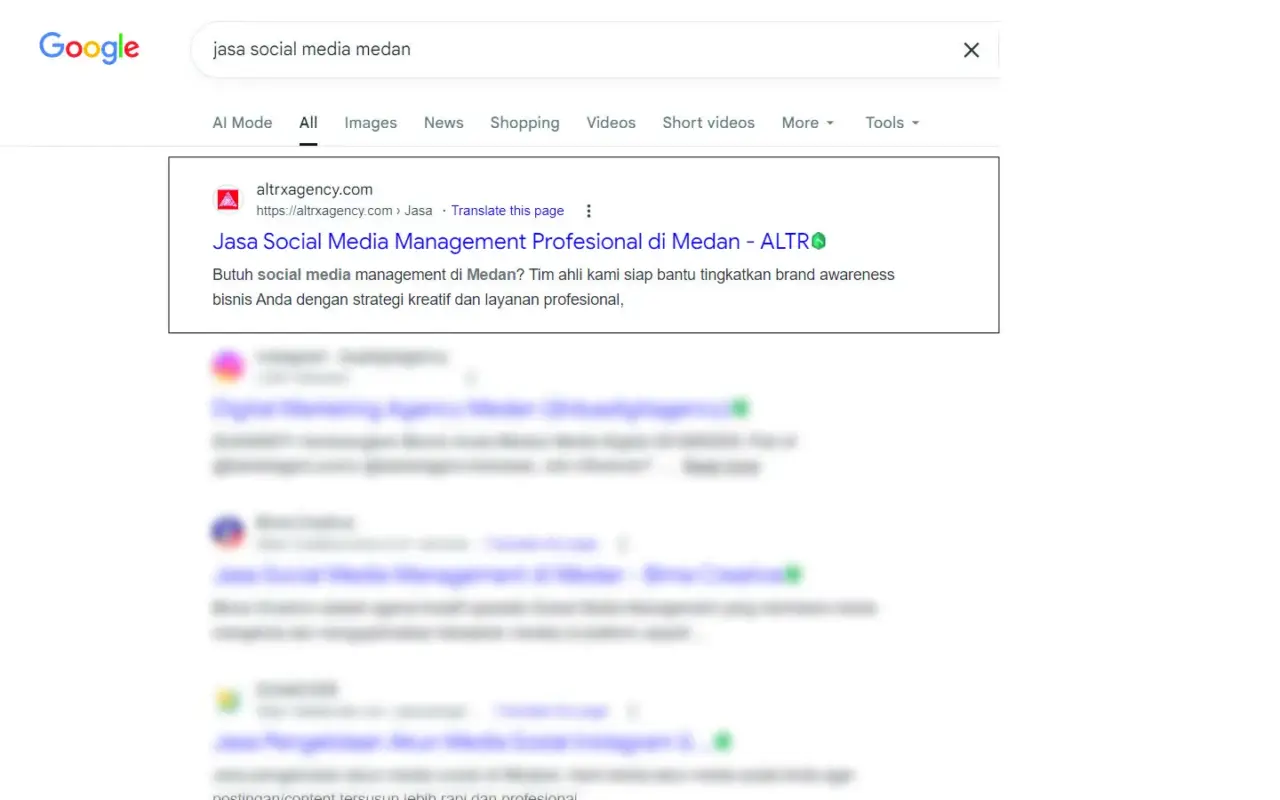Switch to the Shopping tab
Viewport: 1280px width, 800px height.
524,122
